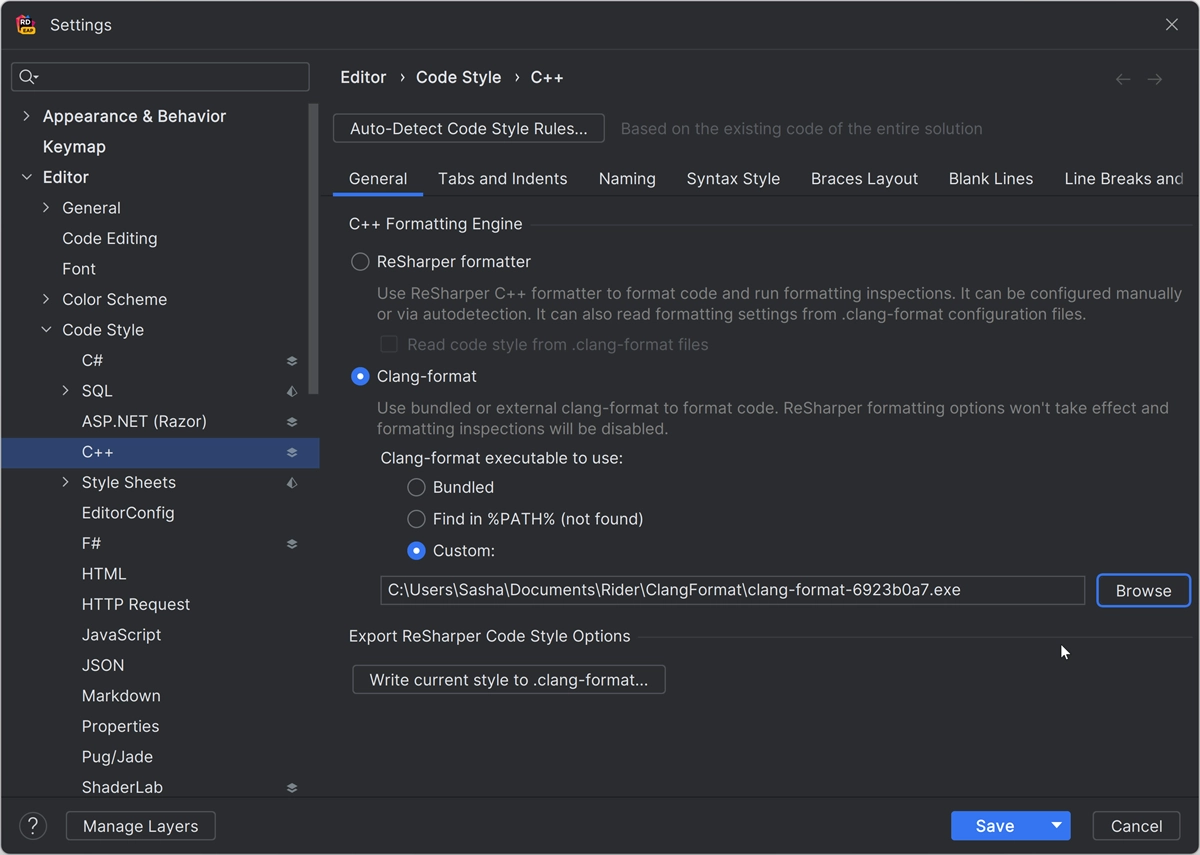The image size is (1200, 855).
Task: Select the Custom executable radio button
Action: pyautogui.click(x=416, y=551)
